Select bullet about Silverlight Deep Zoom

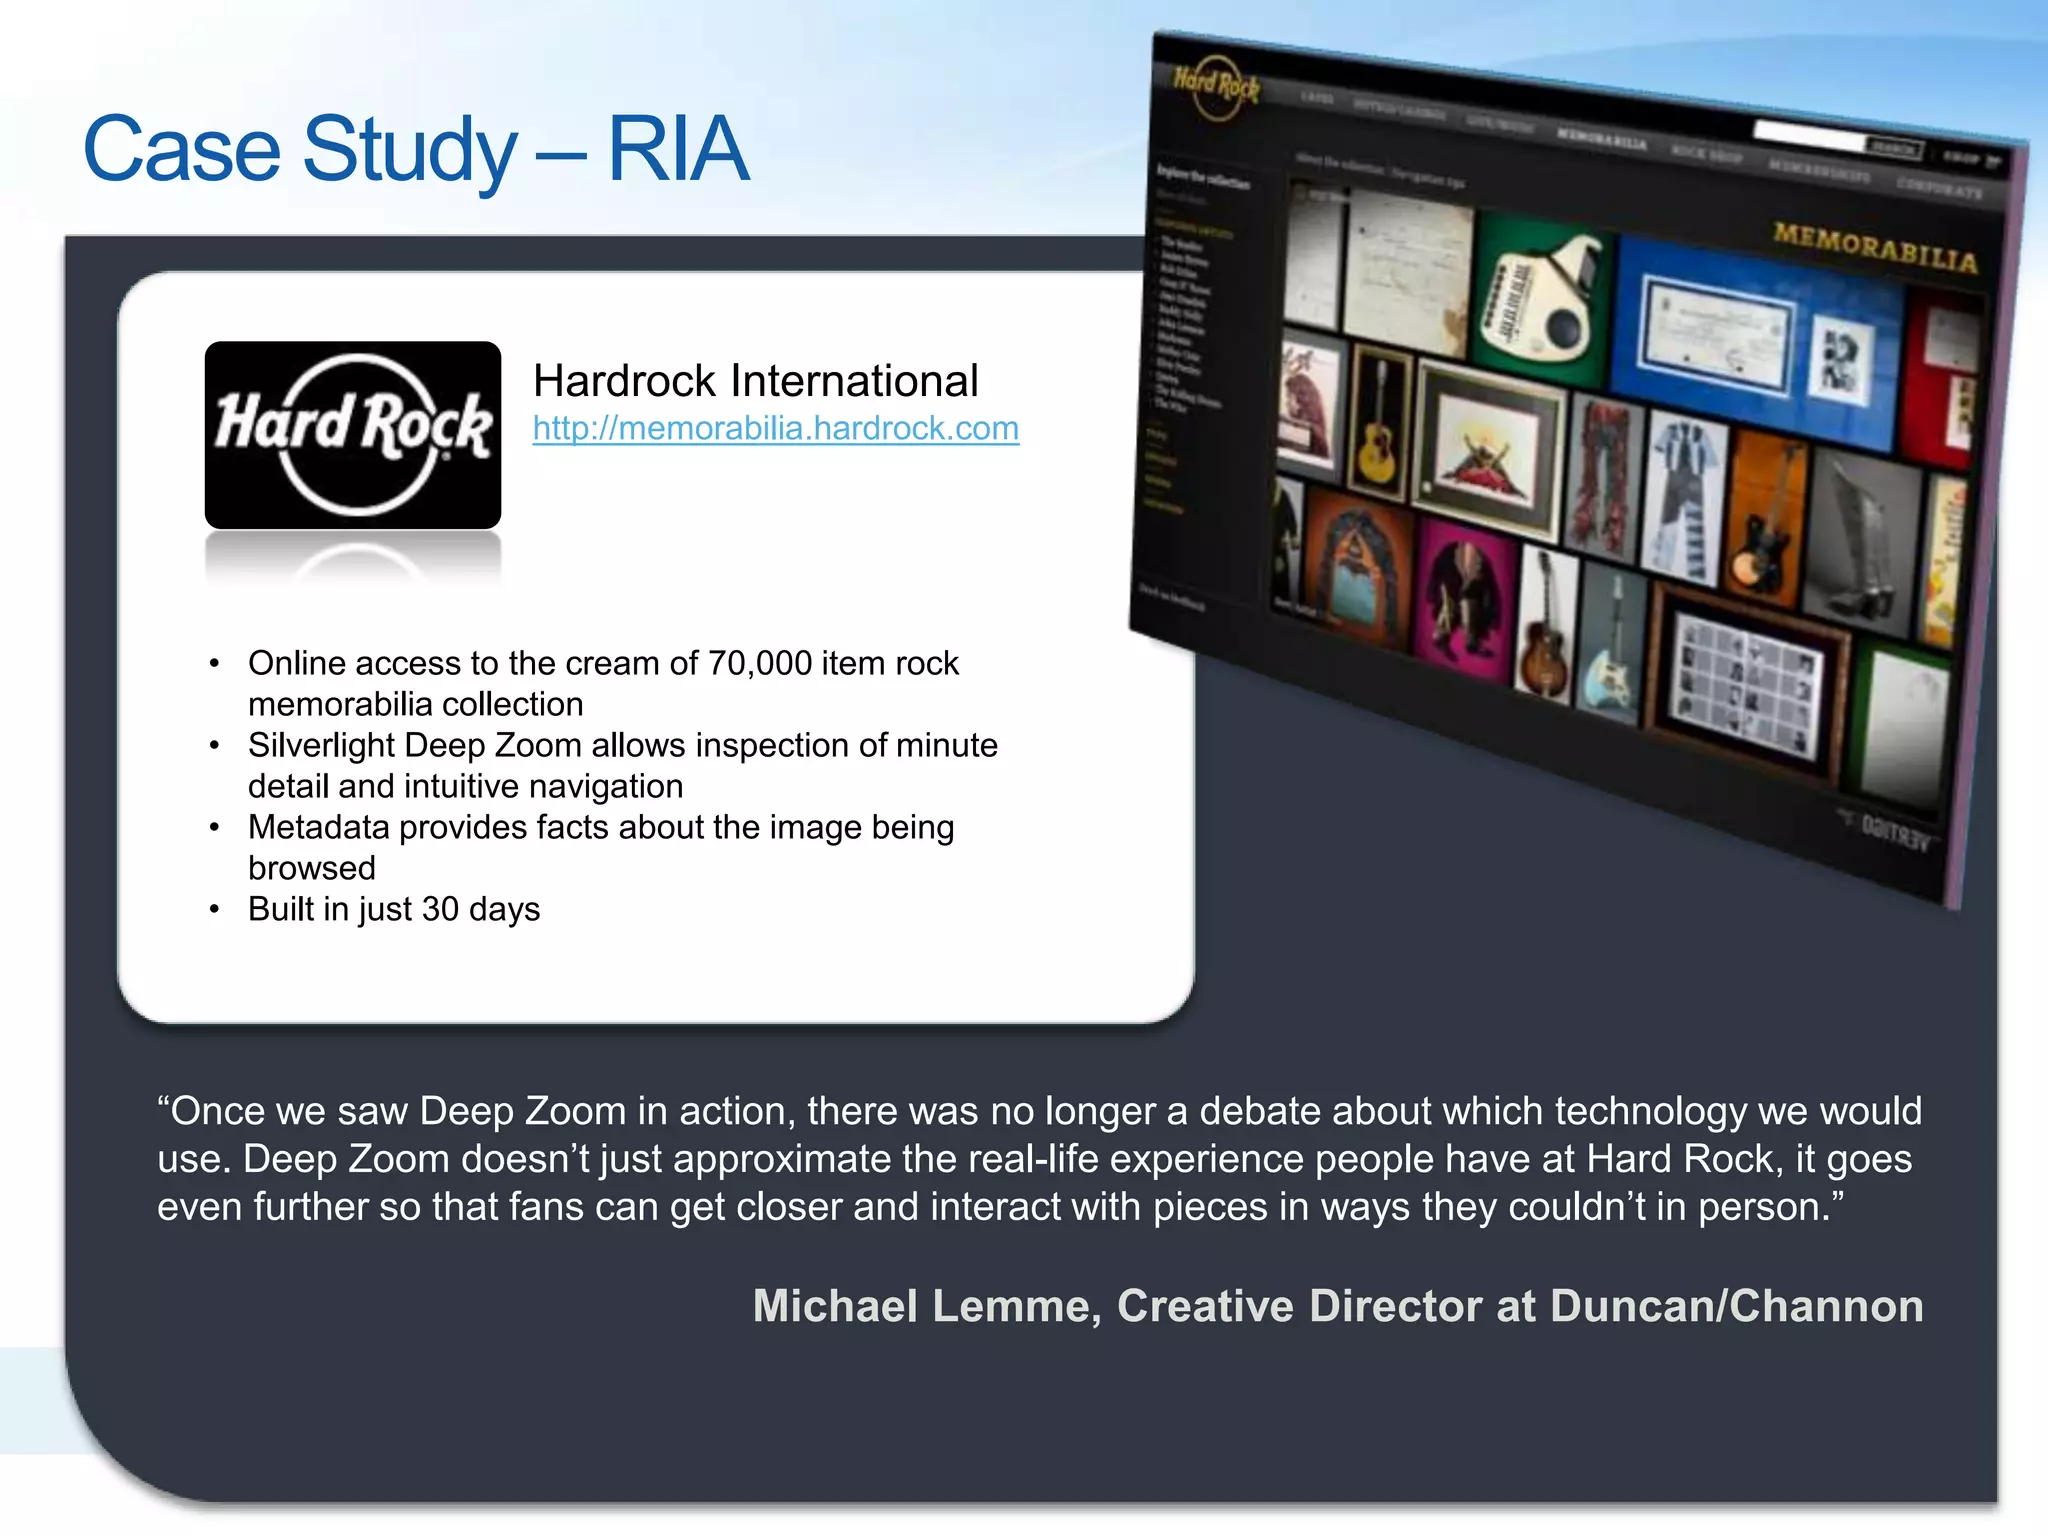(x=623, y=765)
